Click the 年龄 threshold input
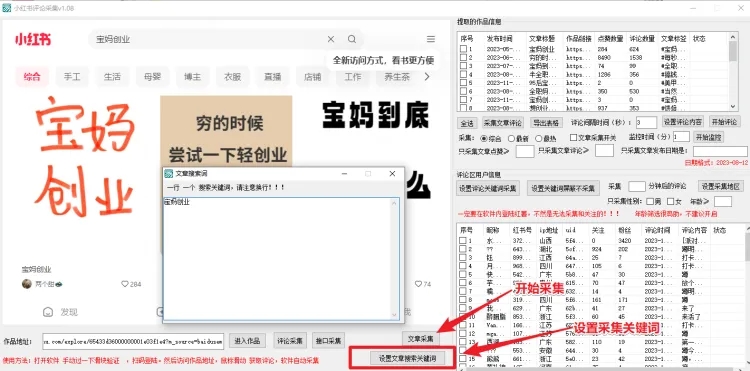The width and height of the screenshot is (750, 371). click(723, 201)
